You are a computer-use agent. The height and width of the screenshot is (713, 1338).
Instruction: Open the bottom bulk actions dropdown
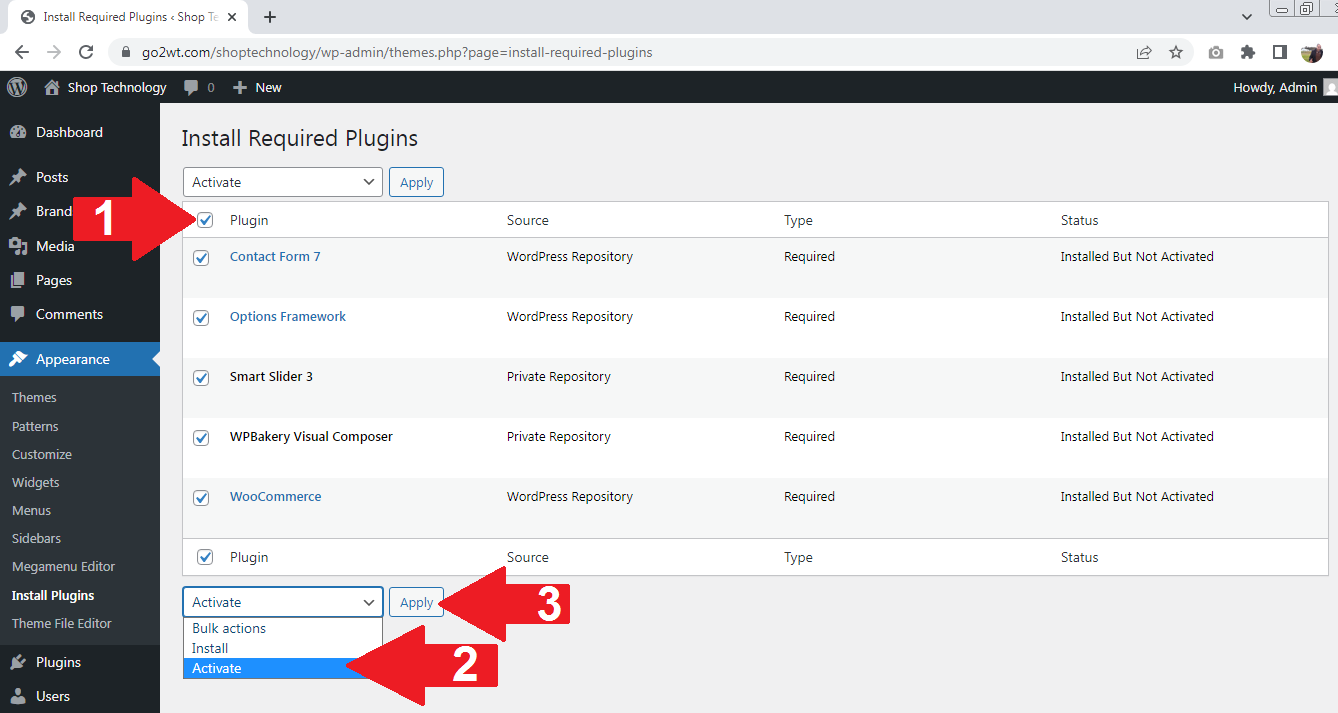tap(283, 602)
